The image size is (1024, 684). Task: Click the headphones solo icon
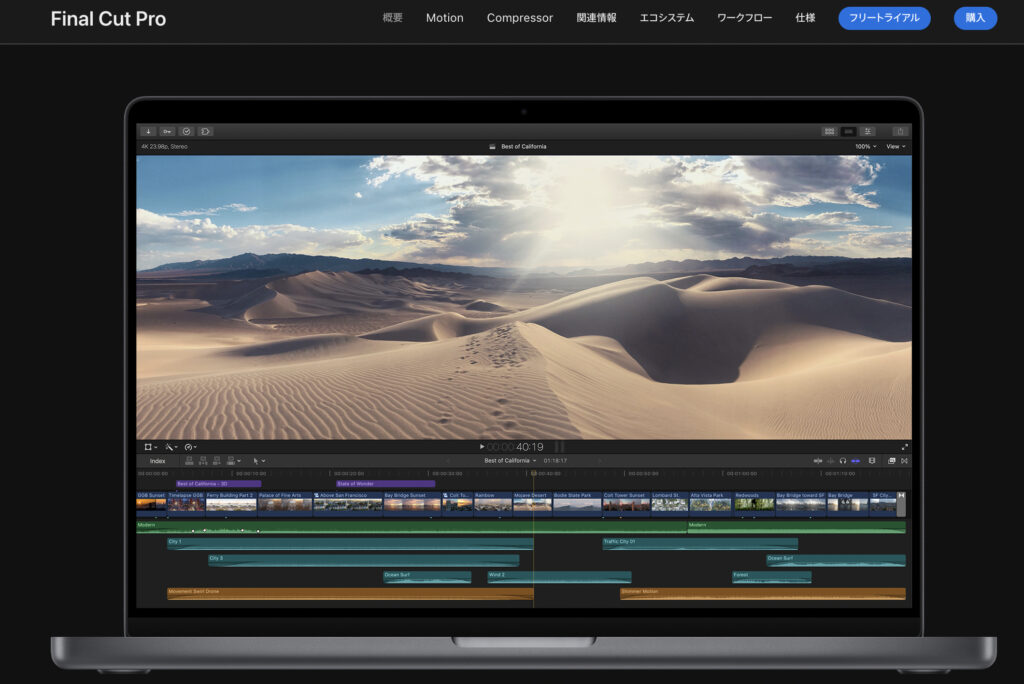[x=842, y=461]
